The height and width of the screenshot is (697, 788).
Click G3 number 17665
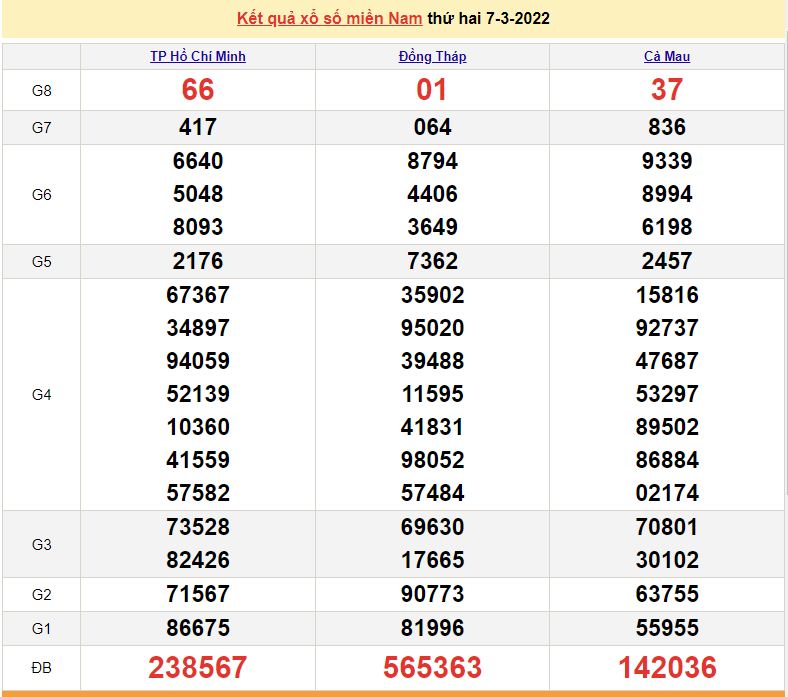point(432,560)
